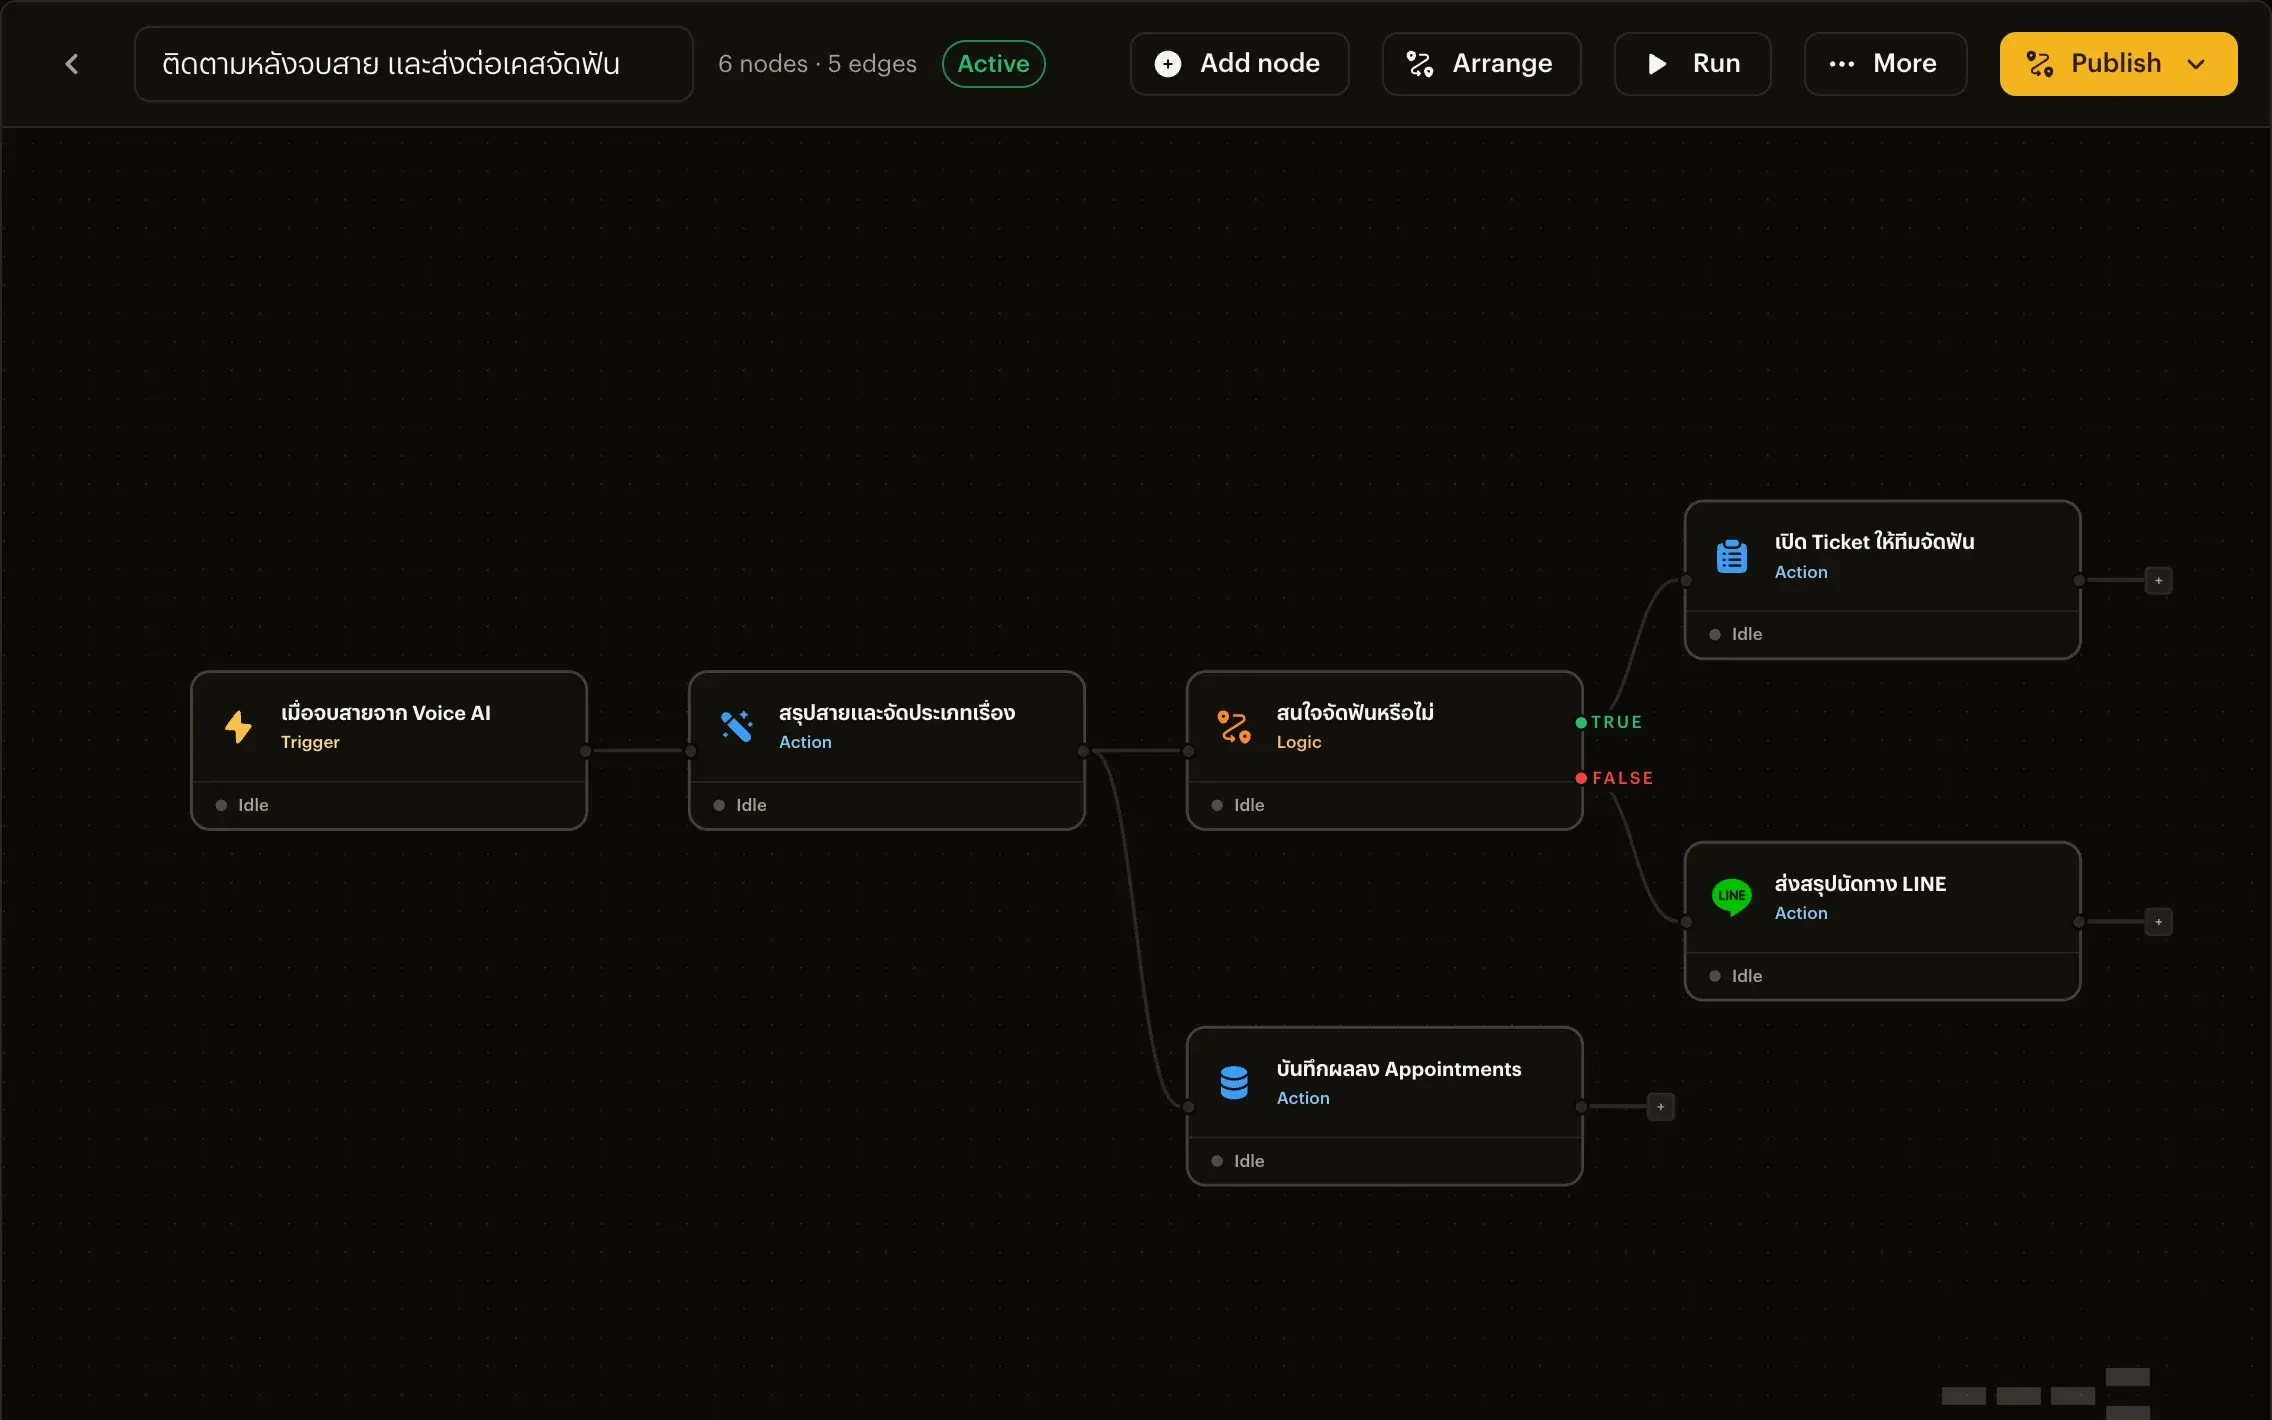Select the FALSE output port
Viewport: 2272px width, 1420px height.
click(x=1581, y=778)
